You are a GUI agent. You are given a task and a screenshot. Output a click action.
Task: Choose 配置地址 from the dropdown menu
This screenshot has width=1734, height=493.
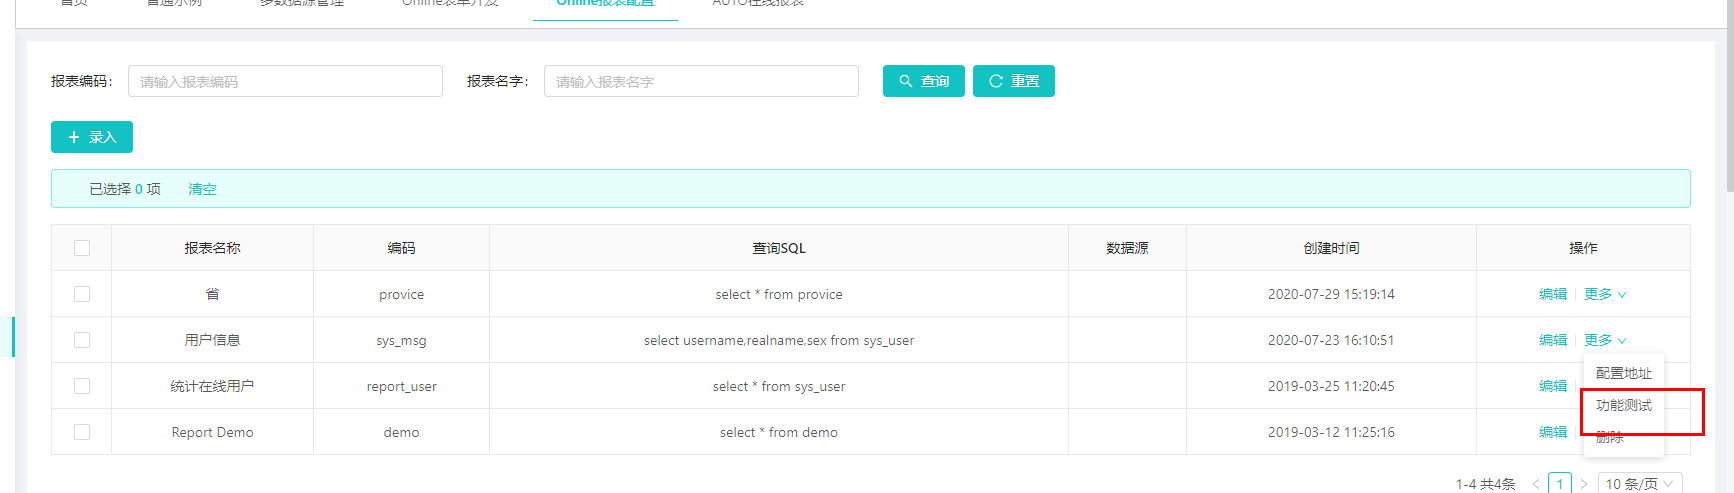pos(1623,373)
